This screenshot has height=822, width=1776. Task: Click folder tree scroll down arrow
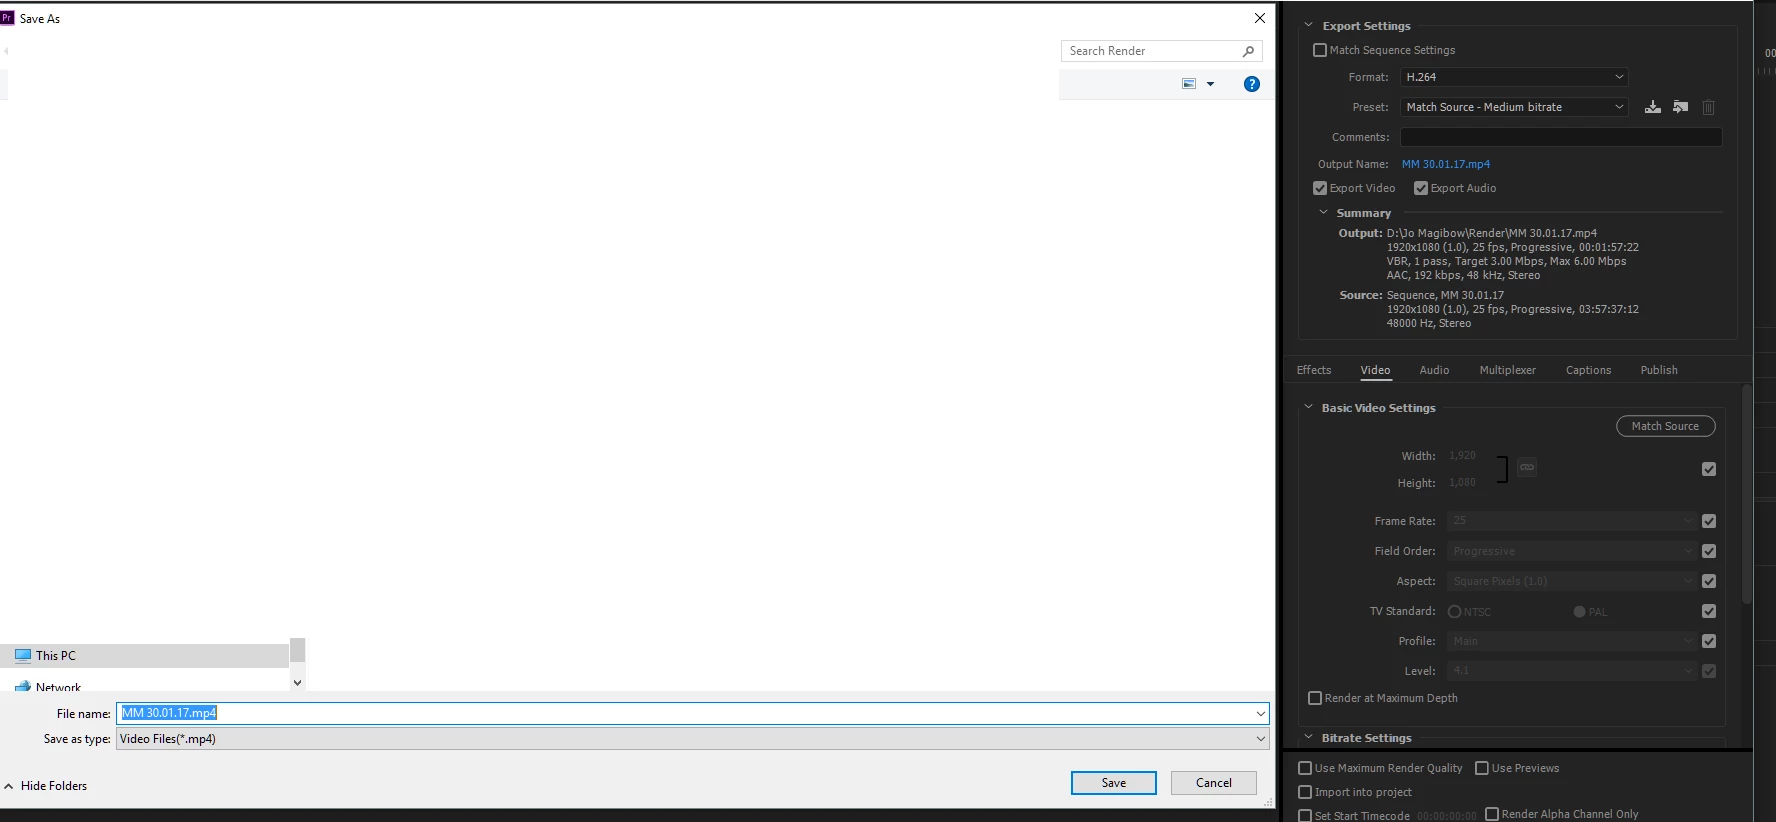click(x=297, y=682)
